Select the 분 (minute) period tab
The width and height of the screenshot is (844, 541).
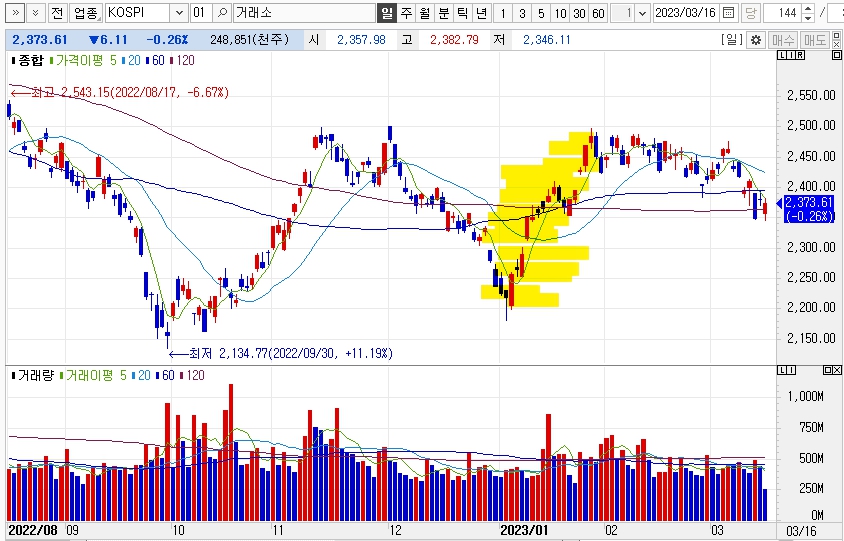point(444,13)
